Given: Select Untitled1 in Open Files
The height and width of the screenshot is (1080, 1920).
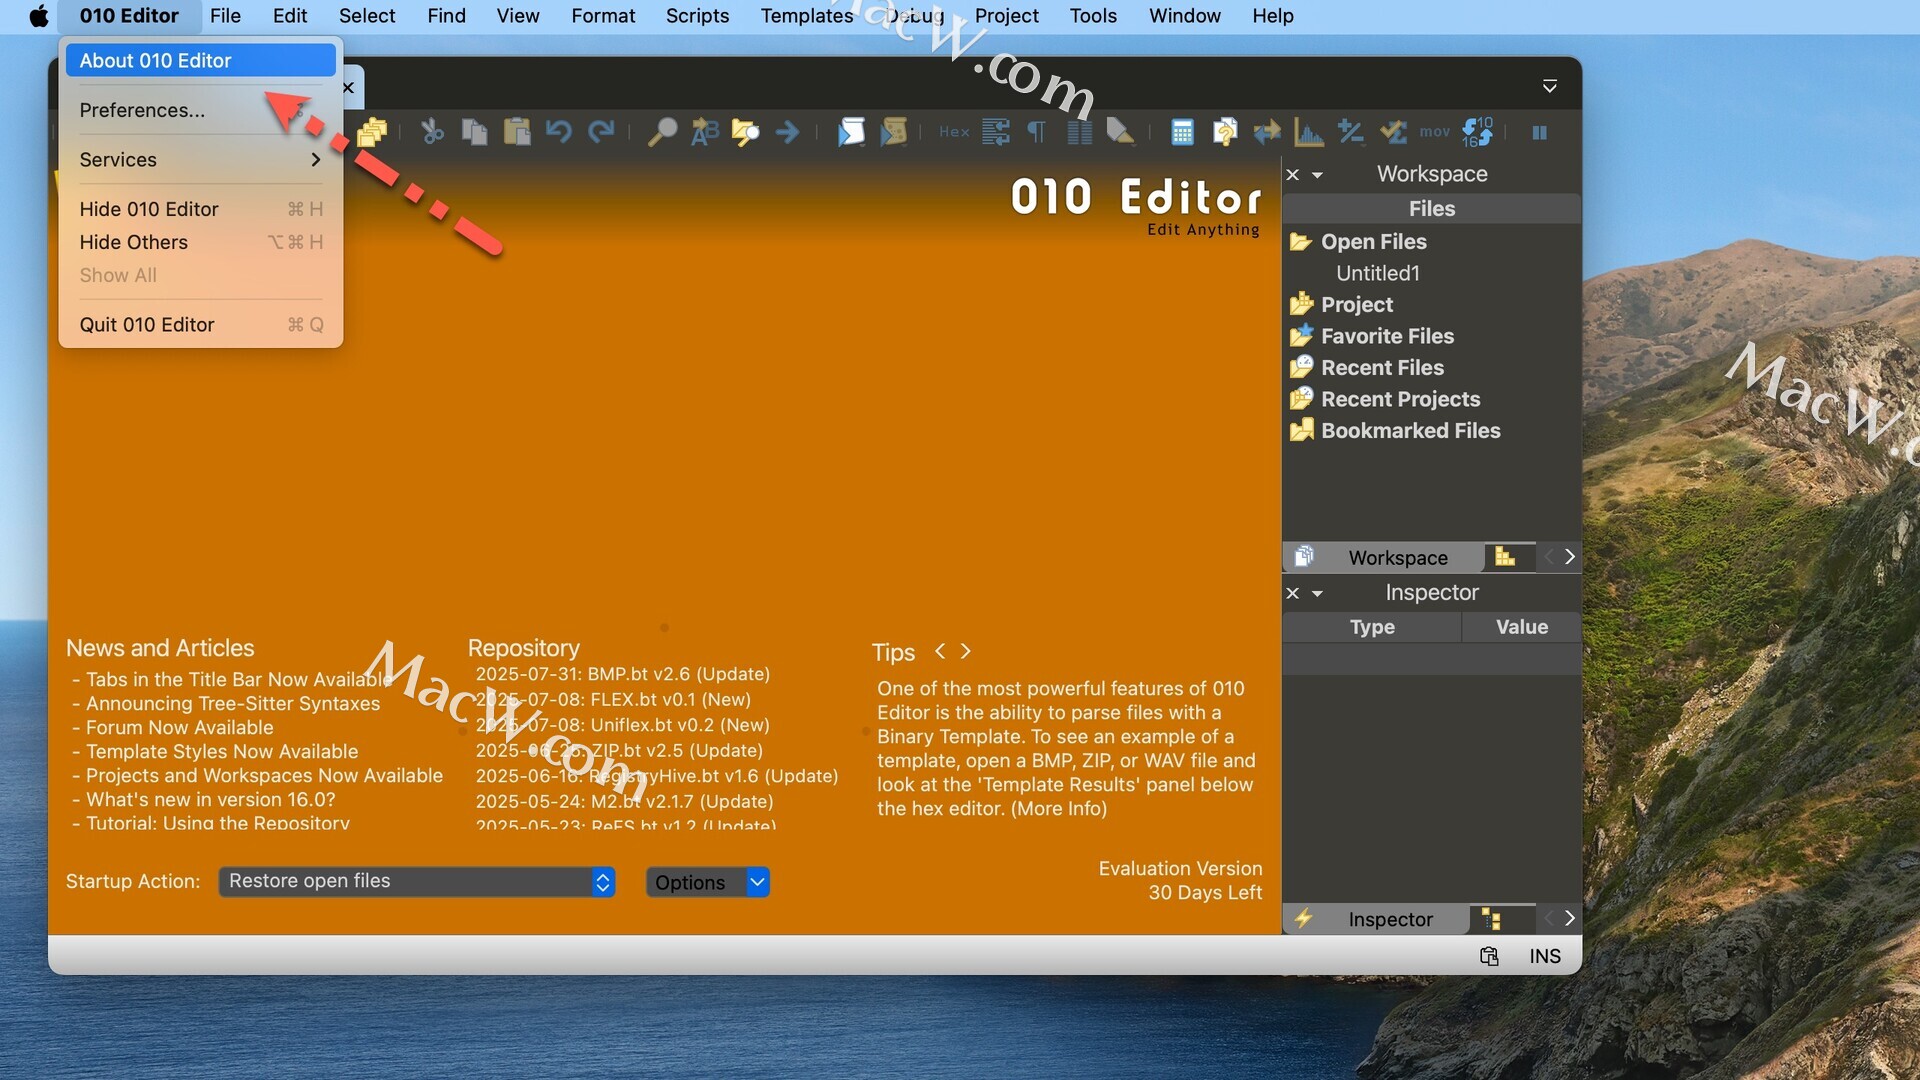Looking at the screenshot, I should pyautogui.click(x=1377, y=273).
